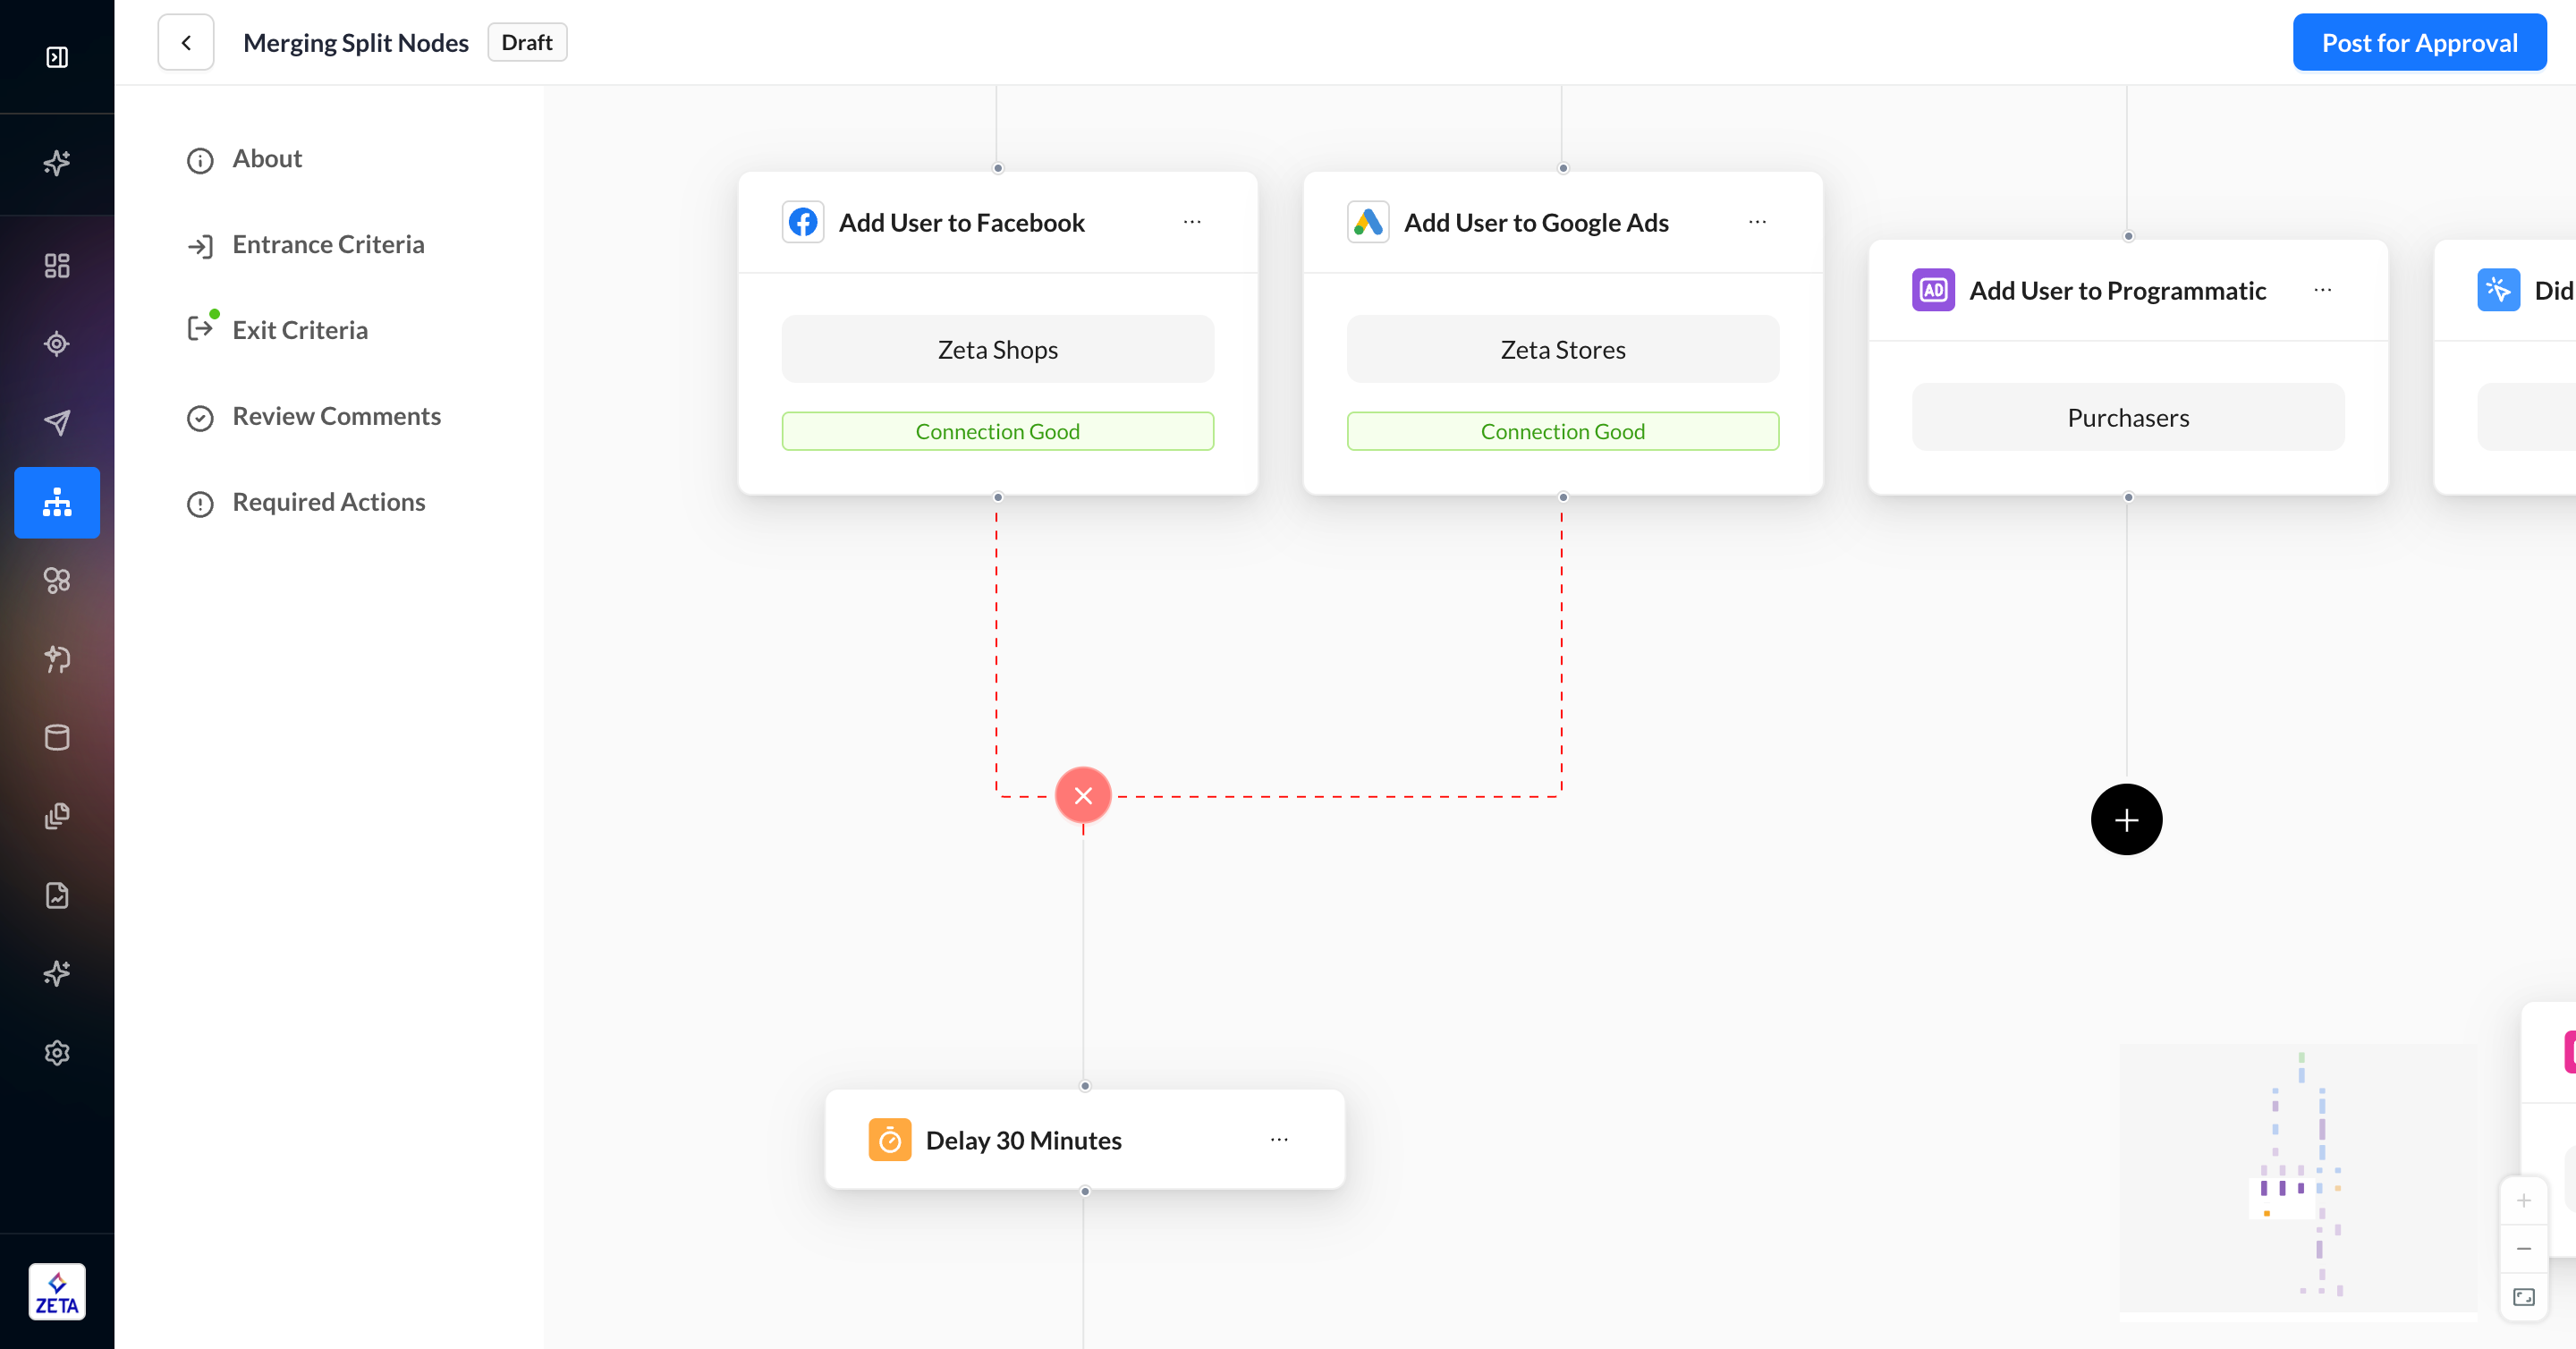Viewport: 2576px width, 1349px height.
Task: Open options menu for Add User to Google Ads
Action: pos(1757,222)
